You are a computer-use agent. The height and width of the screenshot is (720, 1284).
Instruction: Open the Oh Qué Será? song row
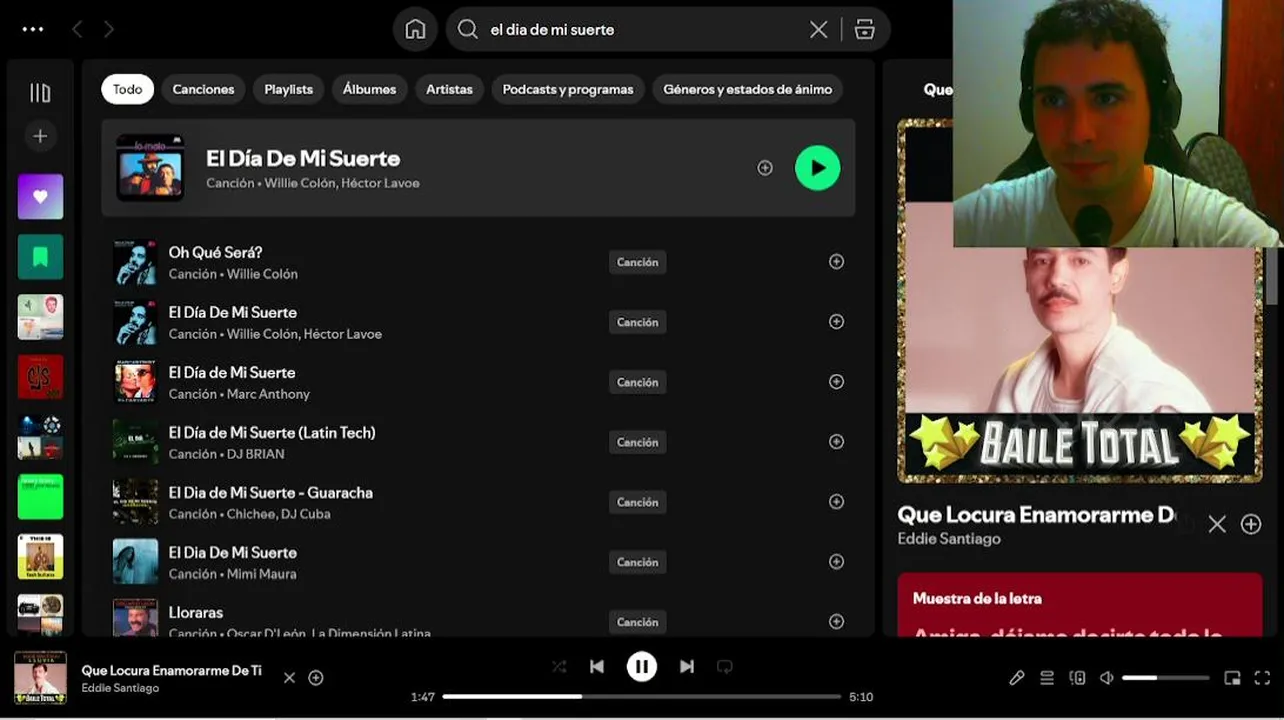(478, 262)
